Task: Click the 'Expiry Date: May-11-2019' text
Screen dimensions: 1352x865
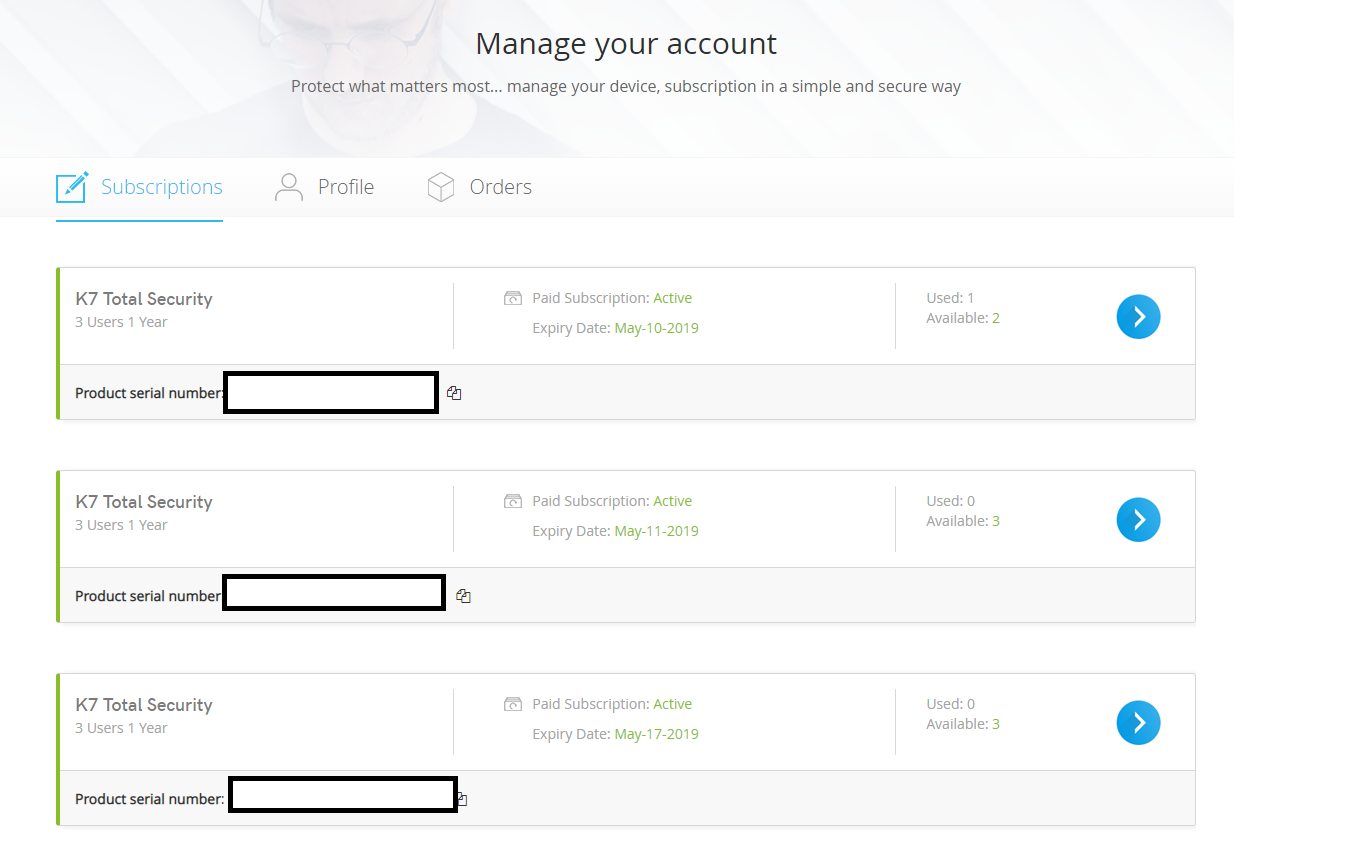Action: click(615, 531)
